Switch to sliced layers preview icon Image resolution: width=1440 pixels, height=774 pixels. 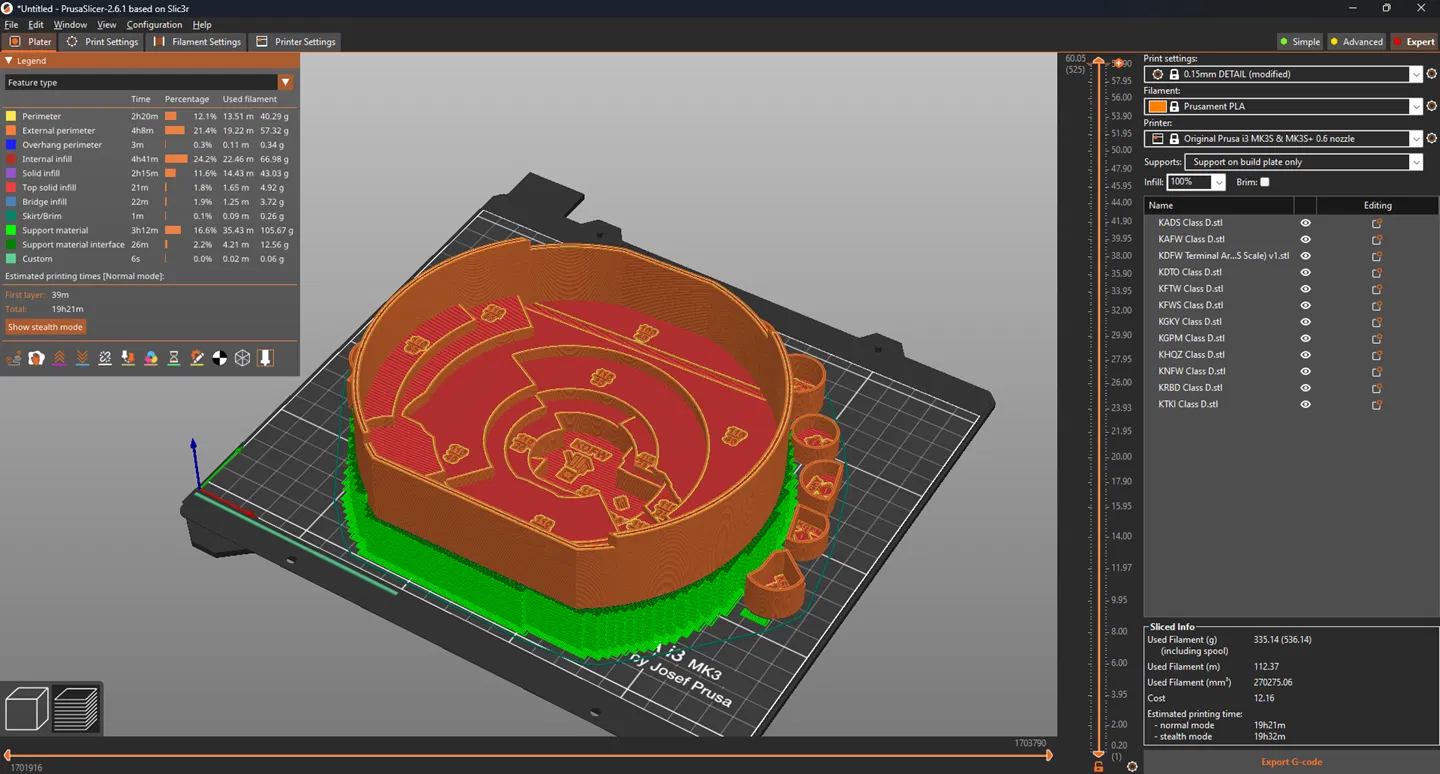[76, 709]
